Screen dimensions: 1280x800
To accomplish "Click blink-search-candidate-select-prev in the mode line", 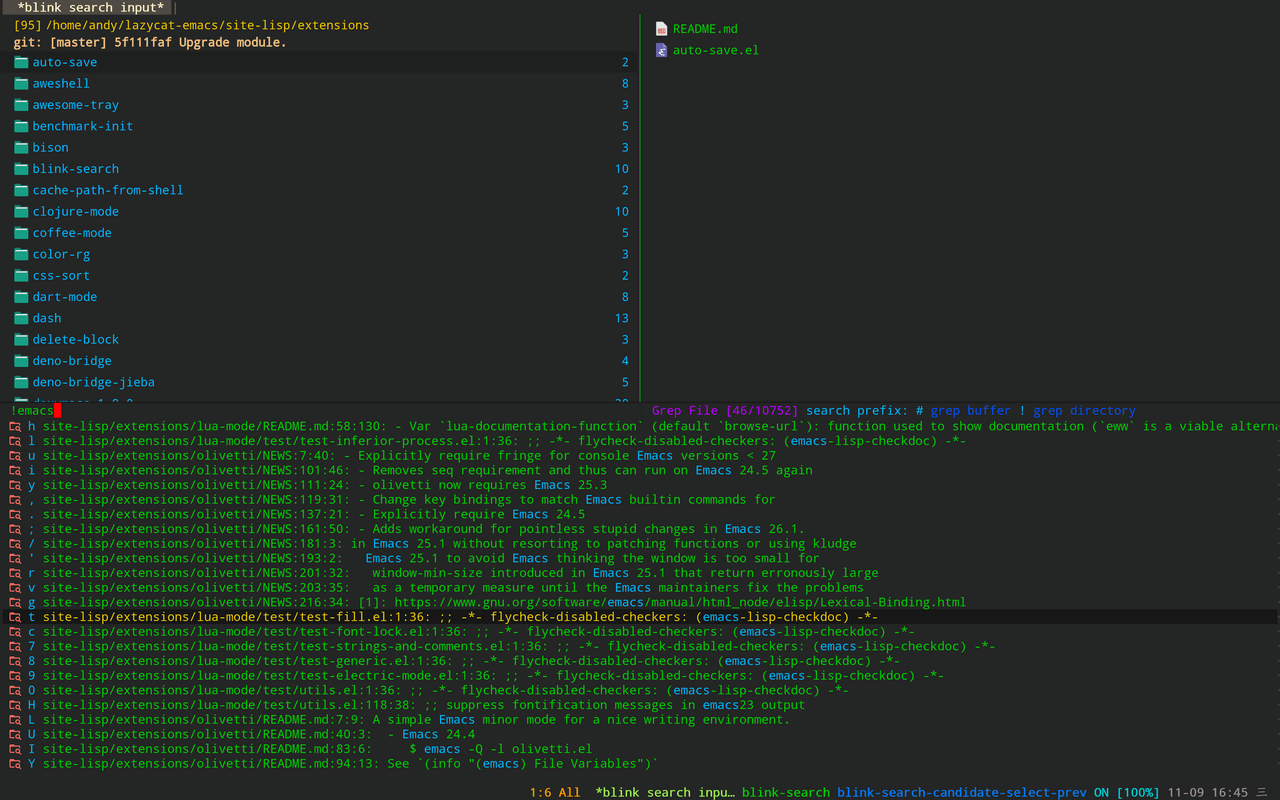I will (961, 792).
